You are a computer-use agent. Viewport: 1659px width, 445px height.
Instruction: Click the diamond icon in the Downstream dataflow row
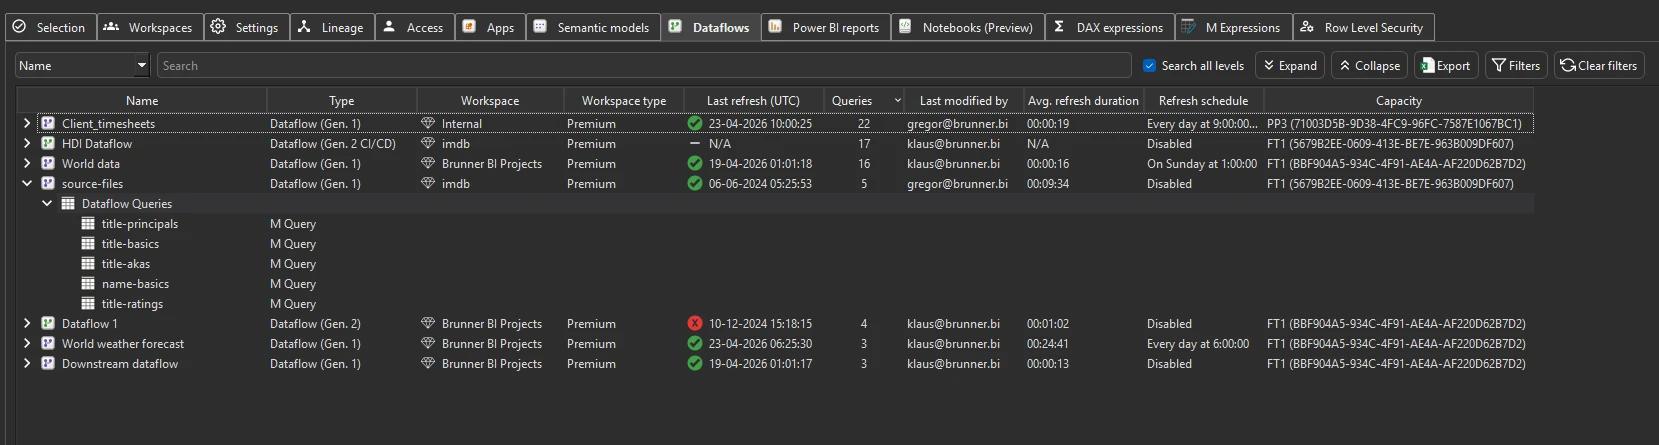coord(428,364)
